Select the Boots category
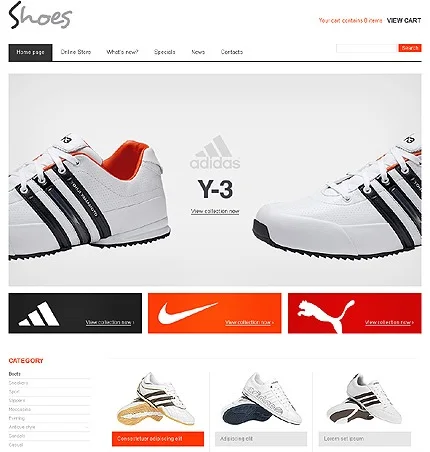Viewport: 430px width, 452px height. (x=15, y=374)
